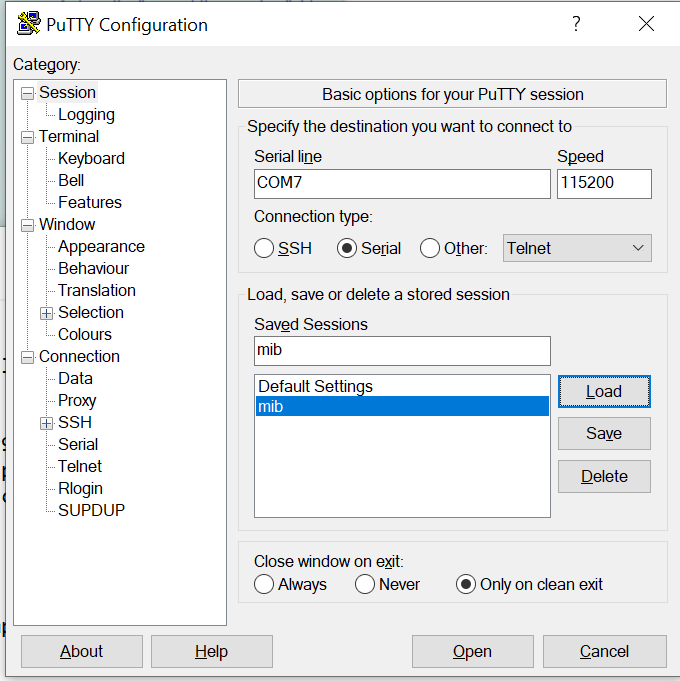Viewport: 680px width, 681px height.
Task: Click the Save session button
Action: pyautogui.click(x=604, y=433)
